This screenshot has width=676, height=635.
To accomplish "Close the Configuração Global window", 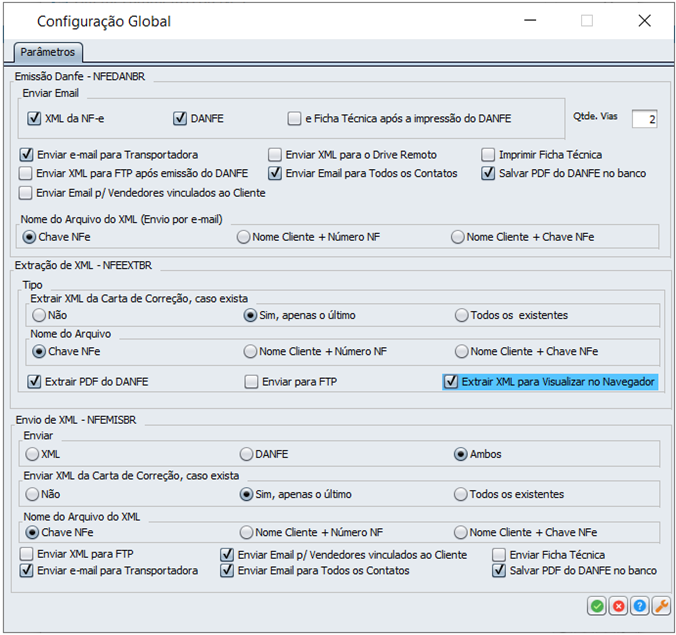I will (x=644, y=21).
